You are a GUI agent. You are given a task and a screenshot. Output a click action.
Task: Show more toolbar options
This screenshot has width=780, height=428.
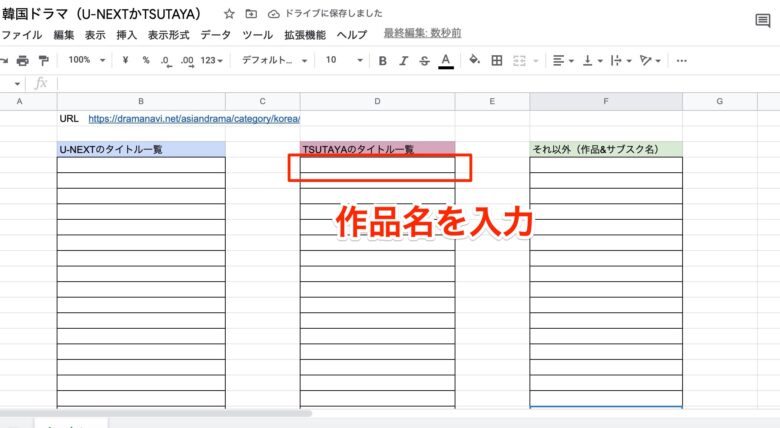click(x=682, y=61)
